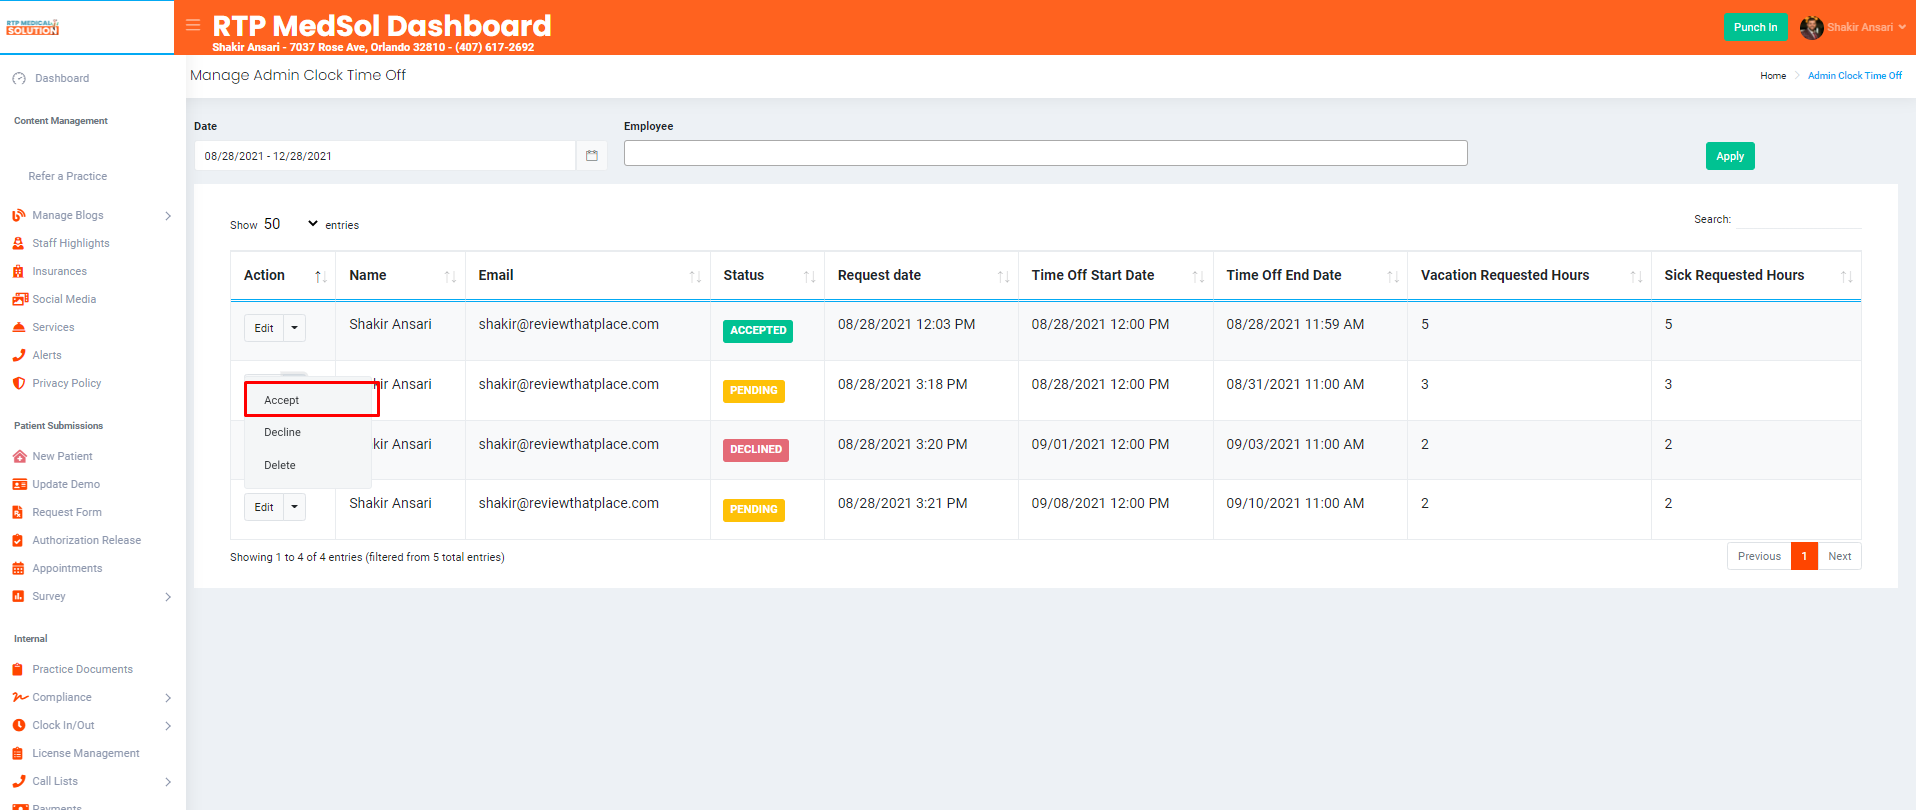This screenshot has height=810, width=1916.
Task: Expand the Survey submenu chevron
Action: (x=168, y=597)
